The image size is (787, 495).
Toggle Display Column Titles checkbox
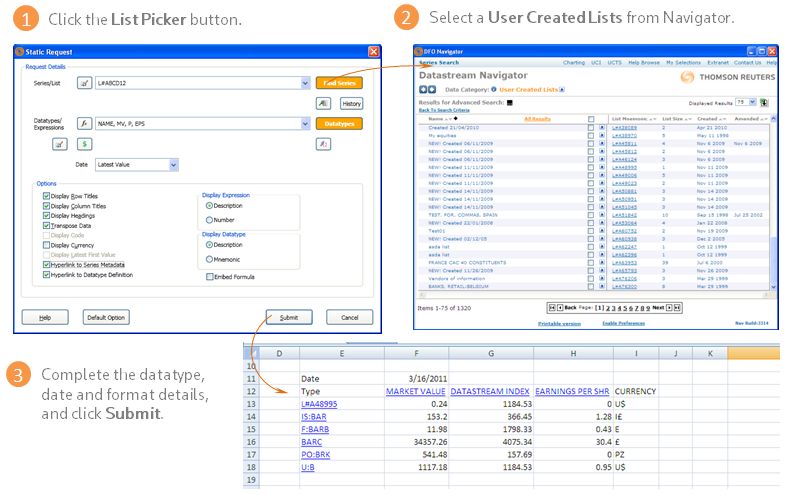[46, 206]
